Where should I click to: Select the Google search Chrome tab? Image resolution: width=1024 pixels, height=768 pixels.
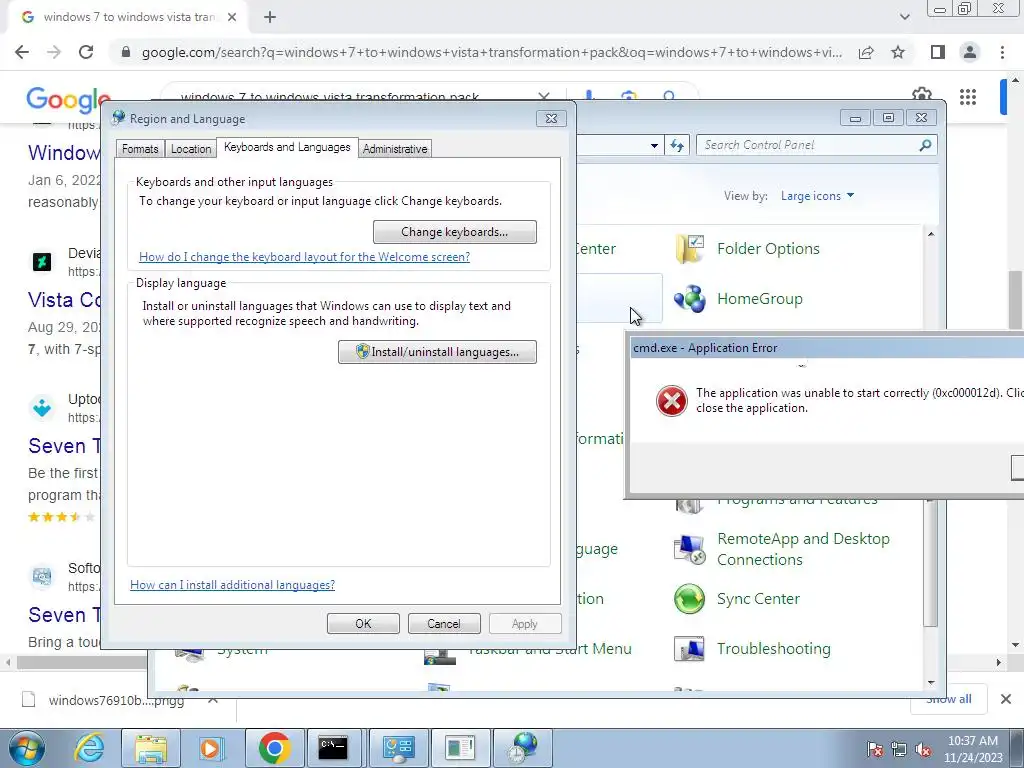128,18
